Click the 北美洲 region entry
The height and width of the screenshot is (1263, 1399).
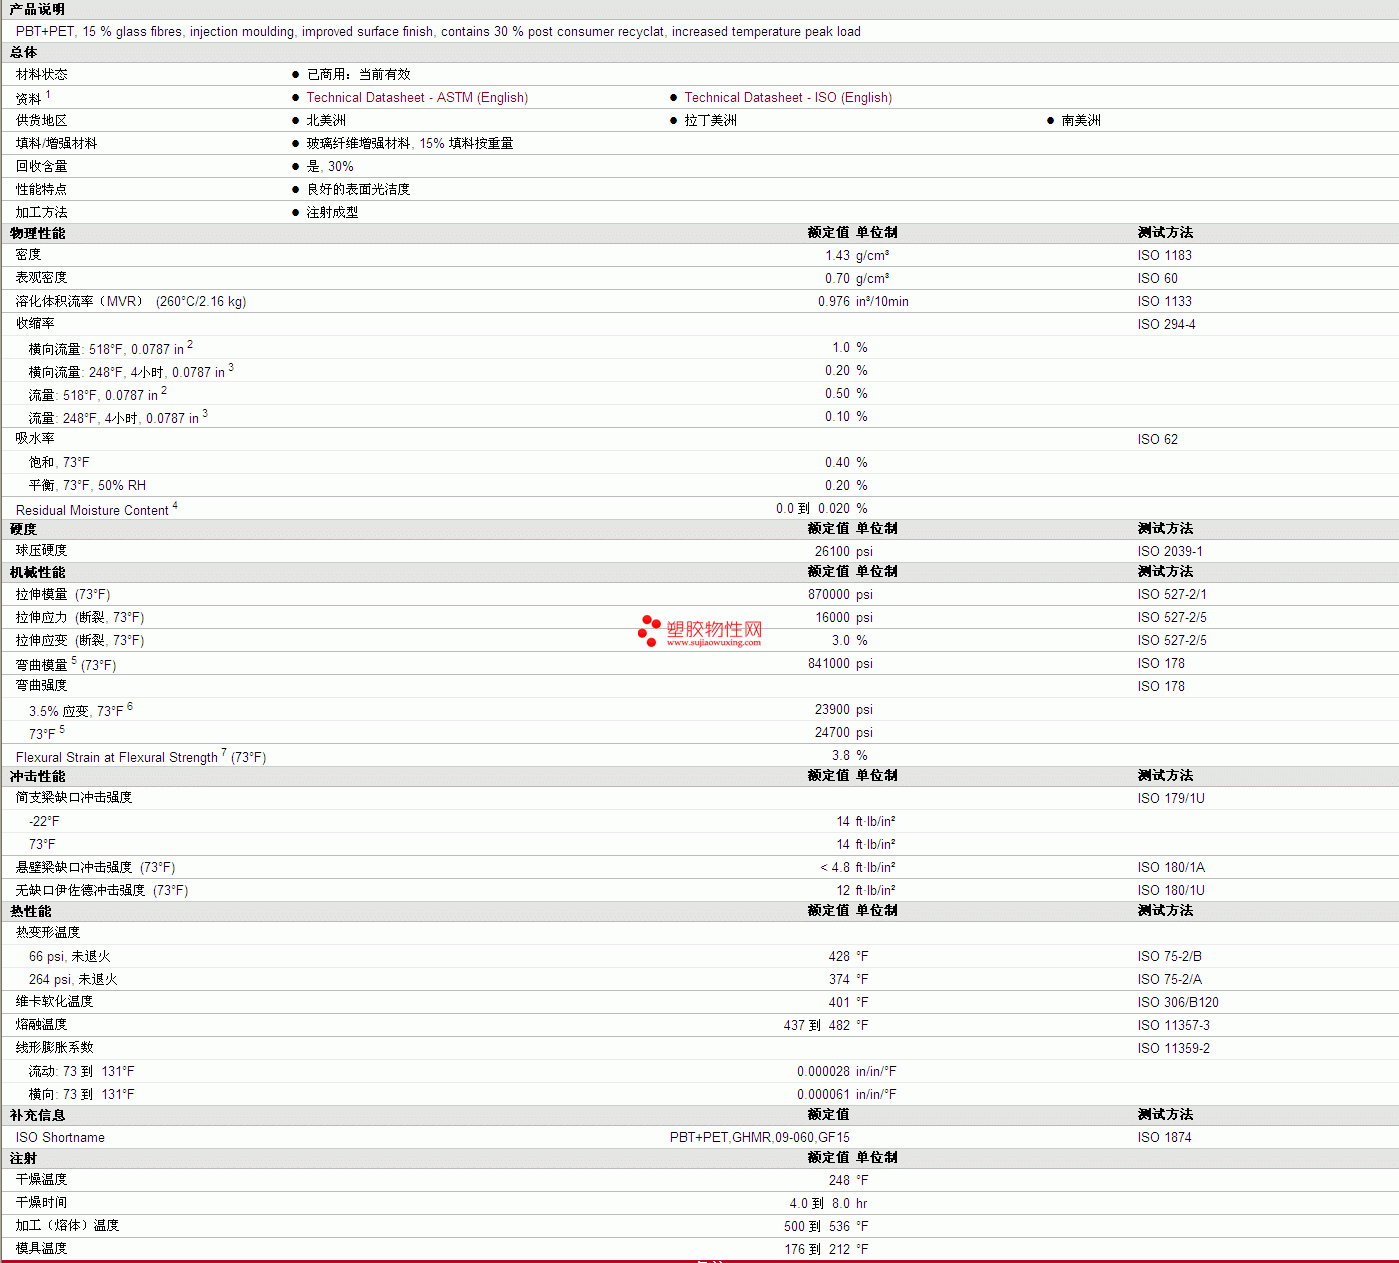[x=326, y=120]
